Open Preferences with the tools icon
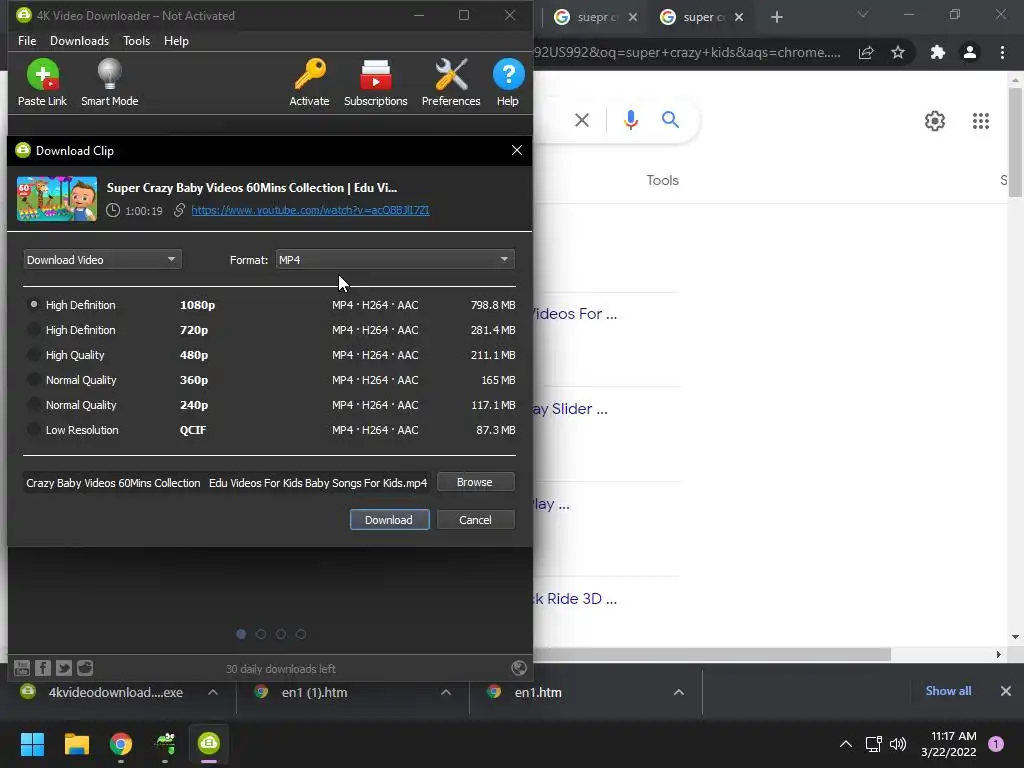This screenshot has width=1024, height=768. point(451,74)
